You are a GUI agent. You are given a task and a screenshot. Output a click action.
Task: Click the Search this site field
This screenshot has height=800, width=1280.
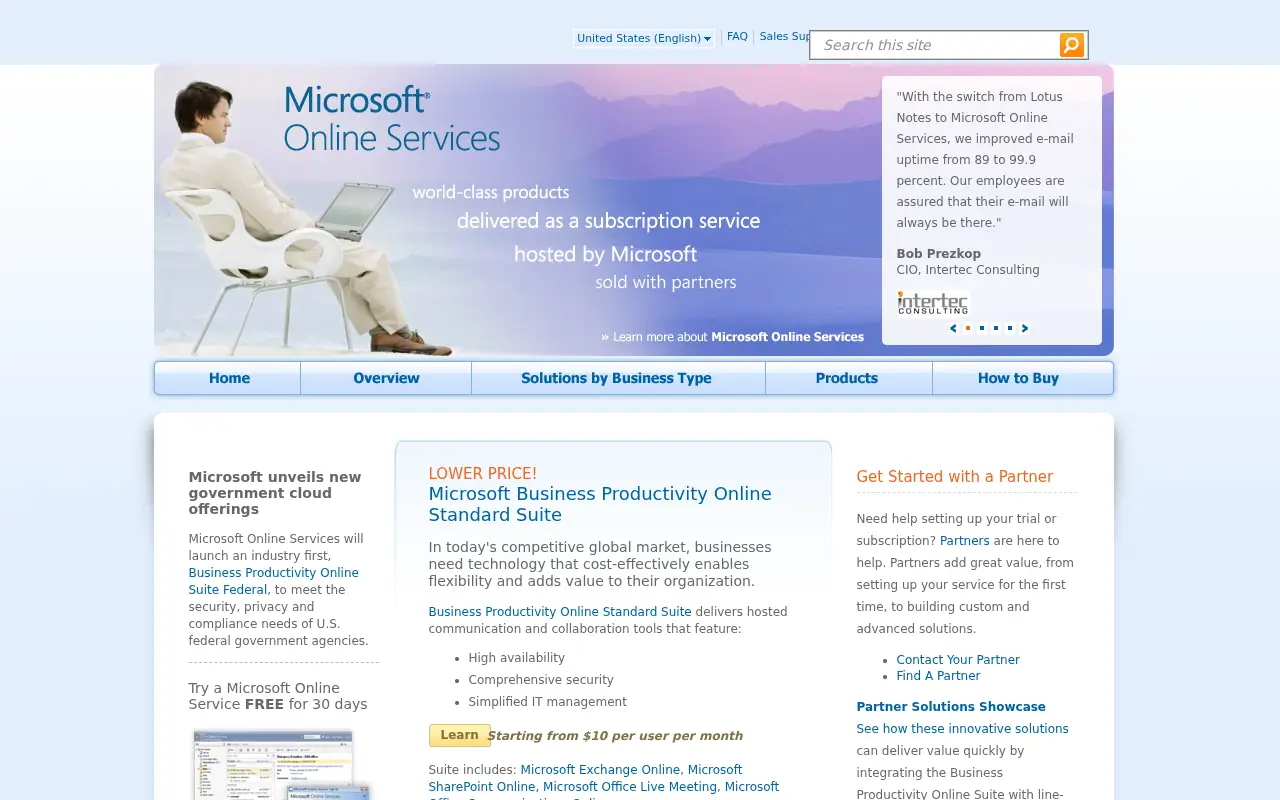(936, 45)
